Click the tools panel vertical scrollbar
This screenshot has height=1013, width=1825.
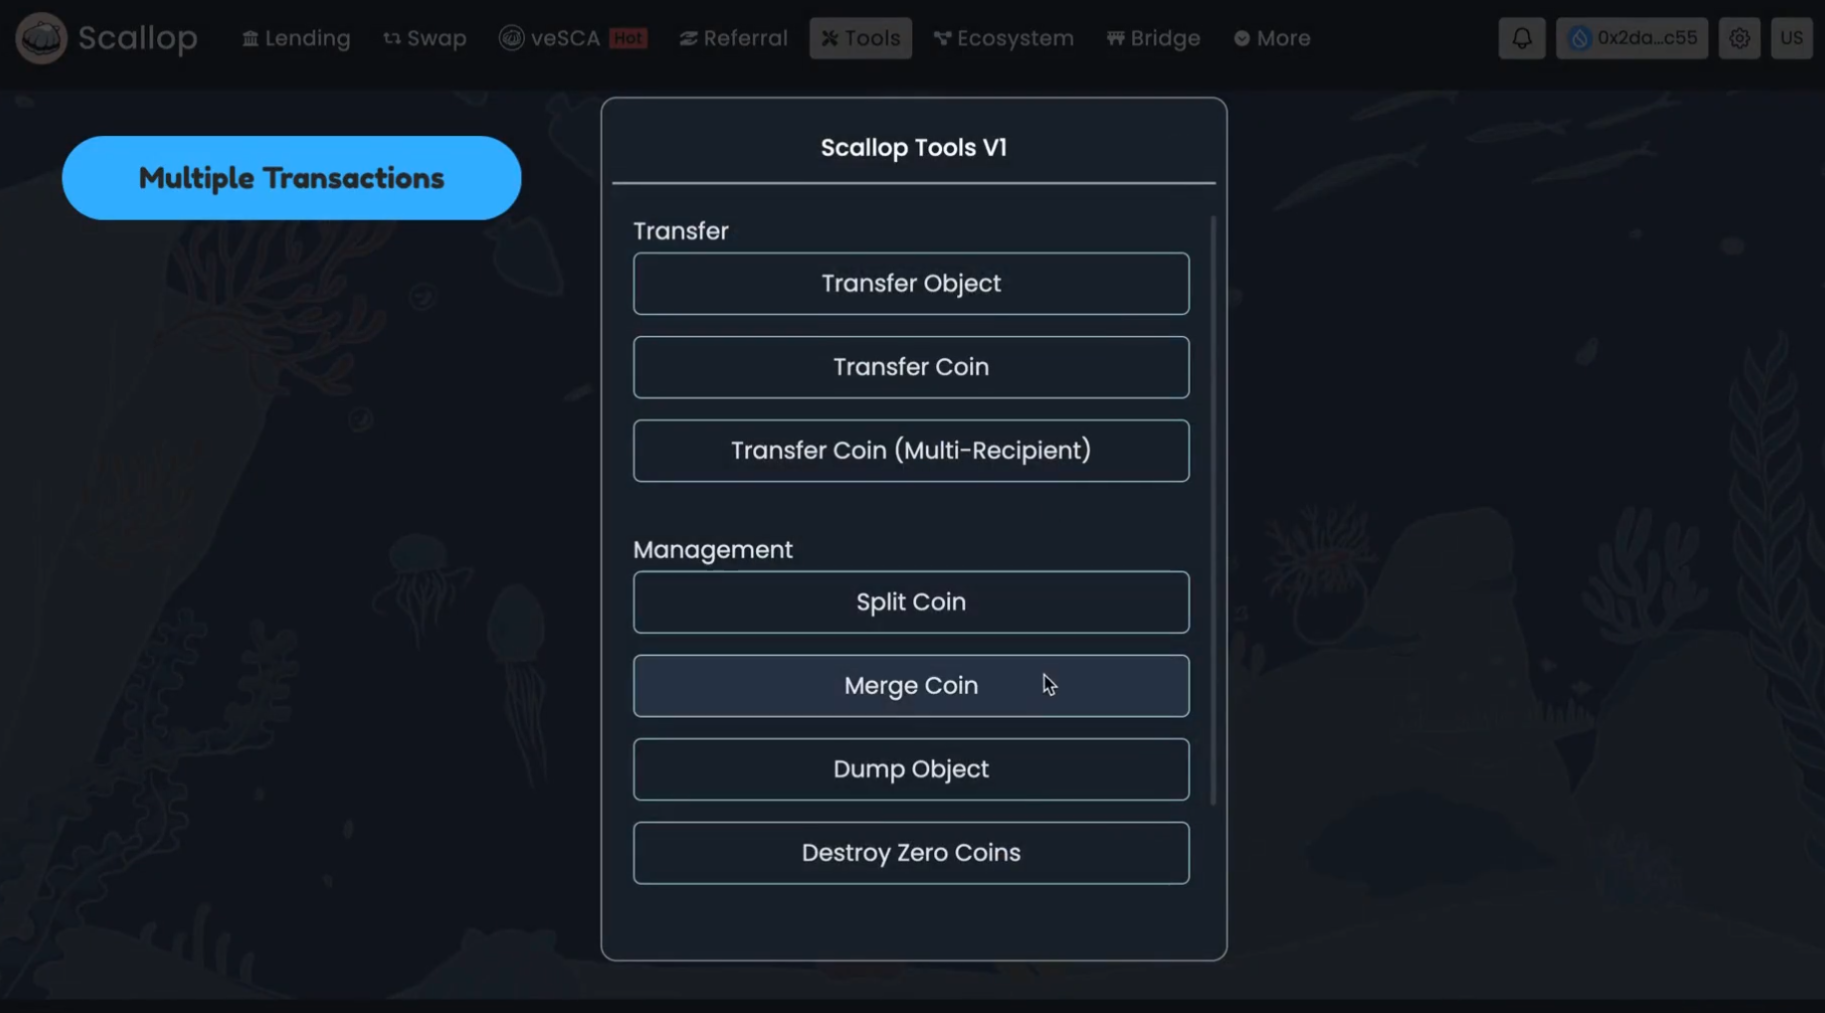coord(1213,510)
